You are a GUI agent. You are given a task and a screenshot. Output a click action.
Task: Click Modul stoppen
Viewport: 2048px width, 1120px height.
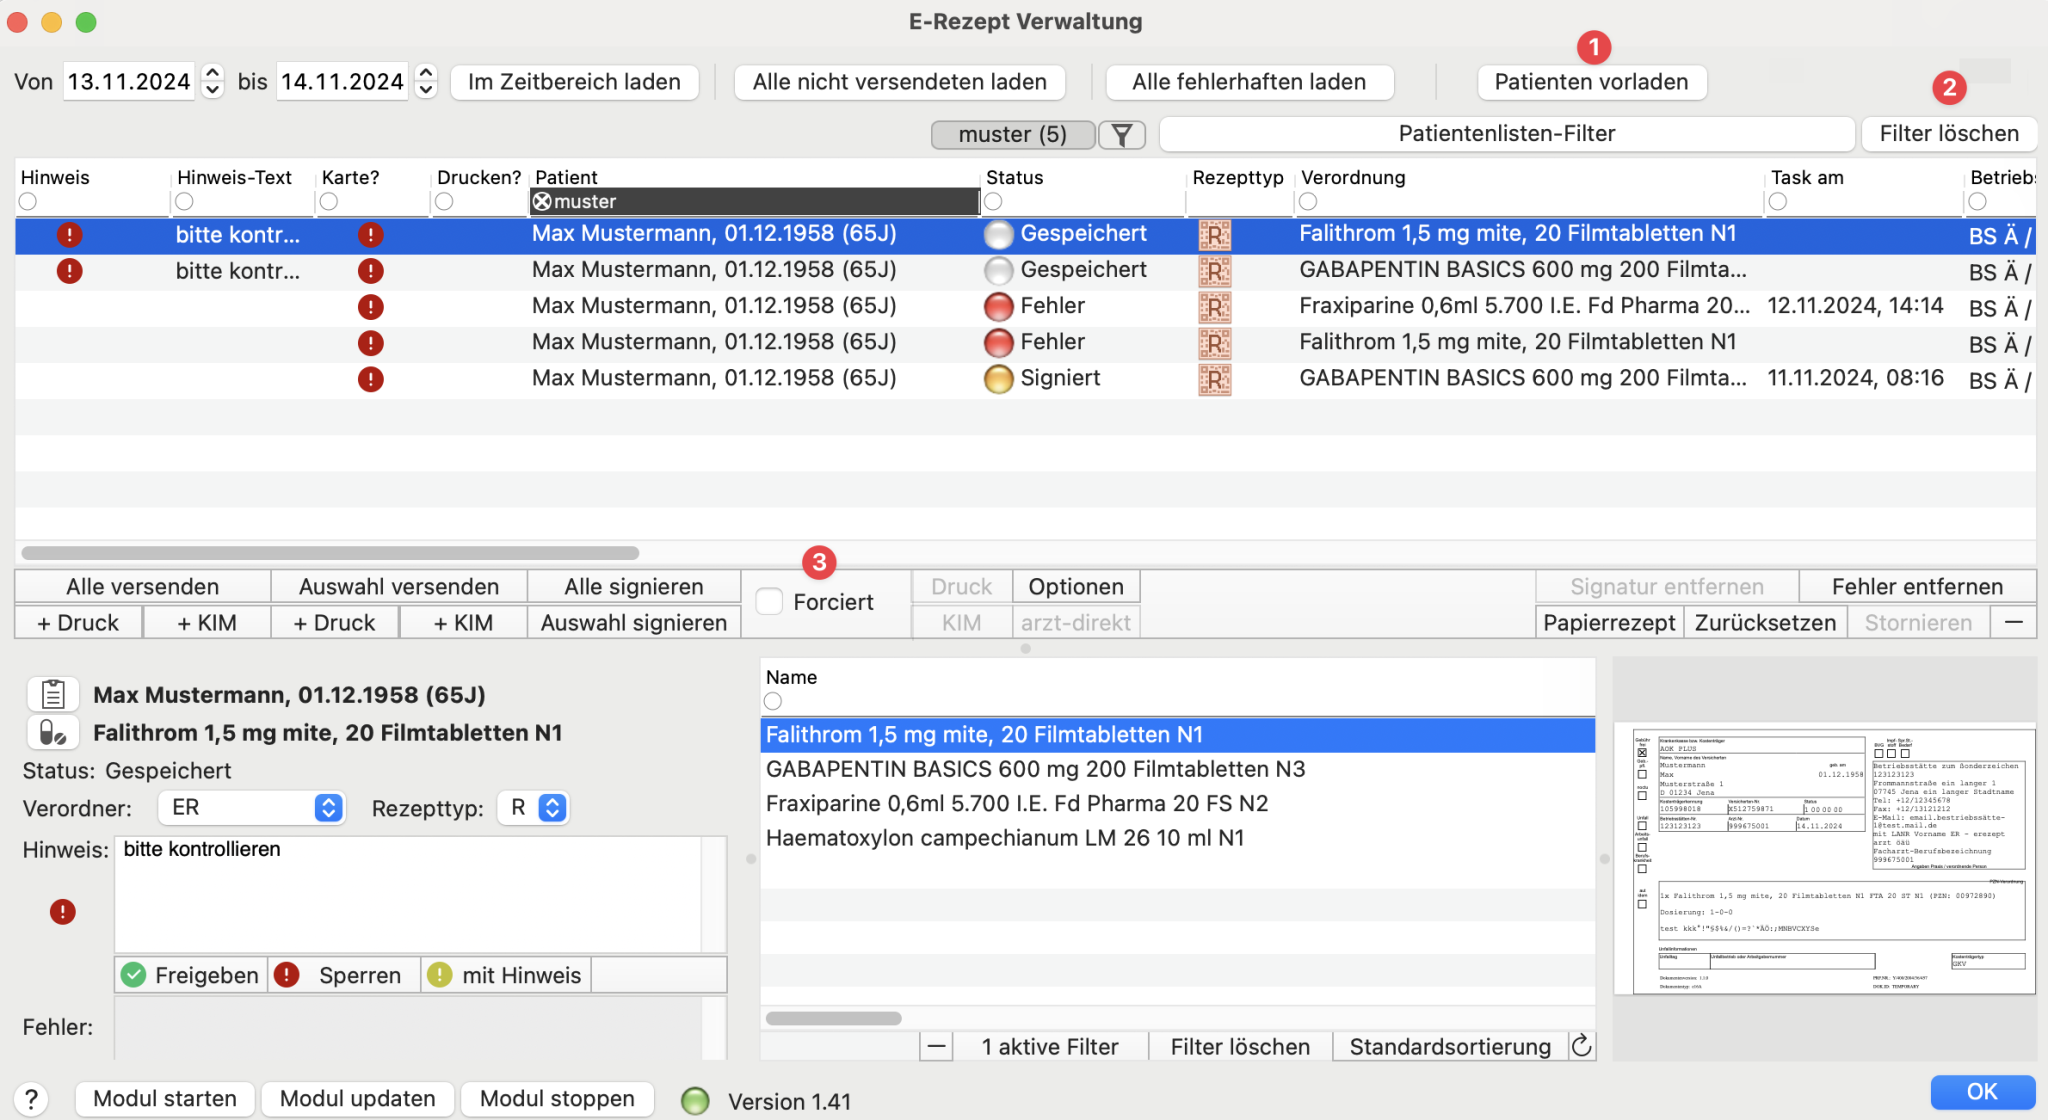[x=557, y=1098]
